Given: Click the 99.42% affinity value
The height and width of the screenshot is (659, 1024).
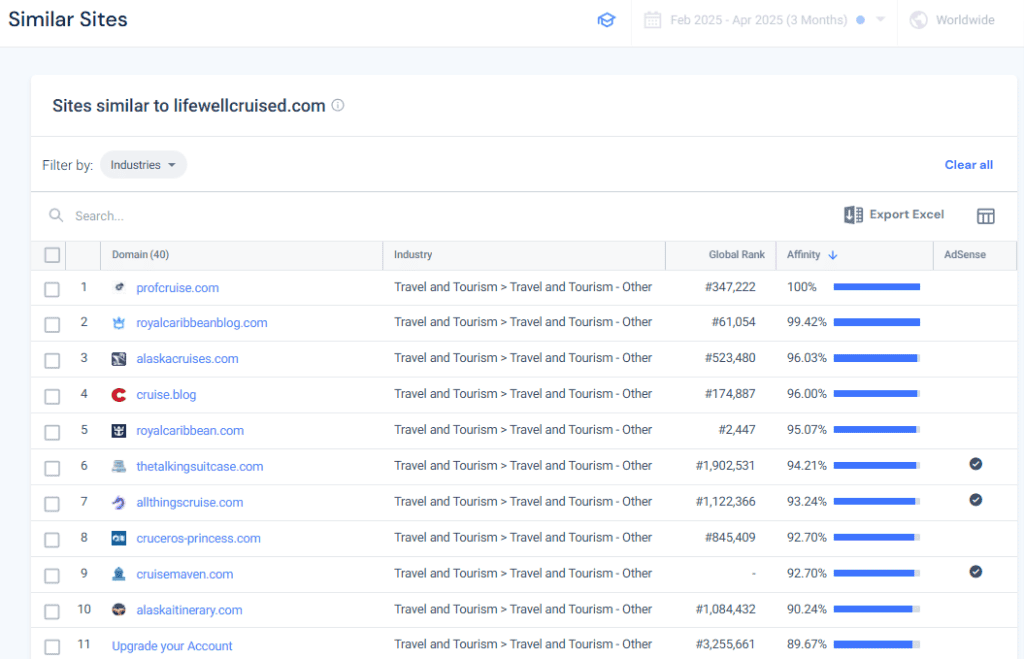Looking at the screenshot, I should click(x=807, y=322).
